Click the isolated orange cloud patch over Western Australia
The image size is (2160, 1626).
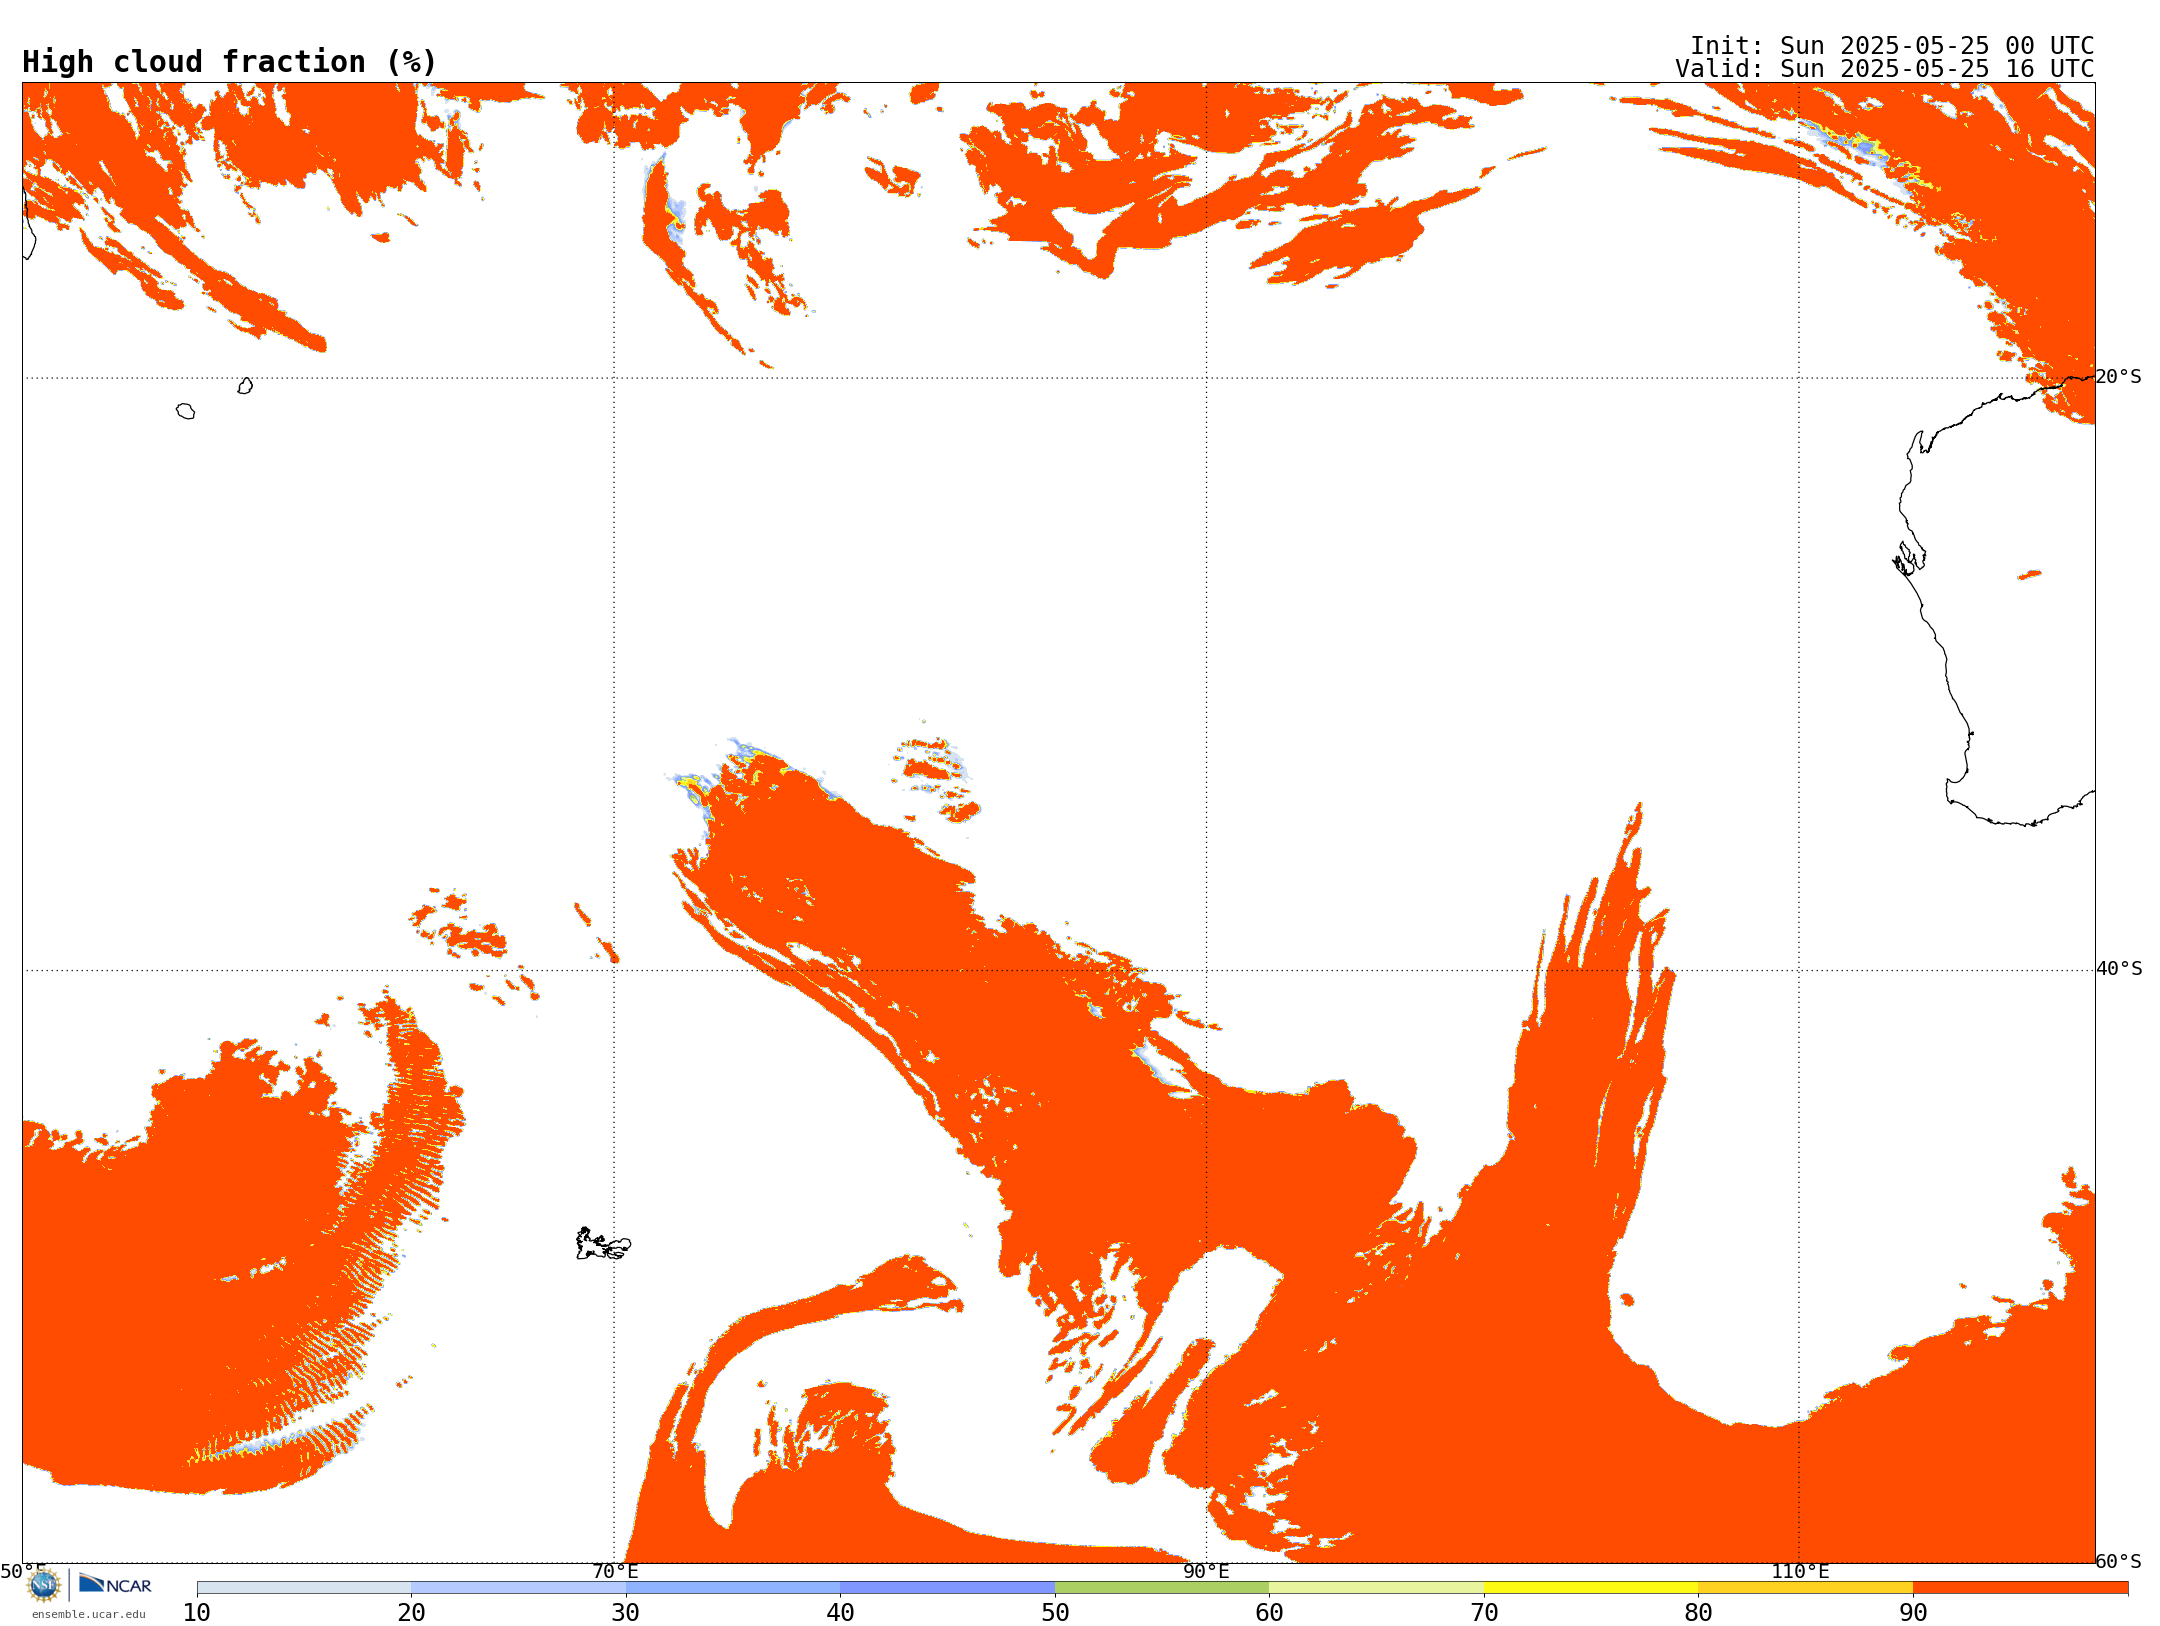pos(2029,575)
